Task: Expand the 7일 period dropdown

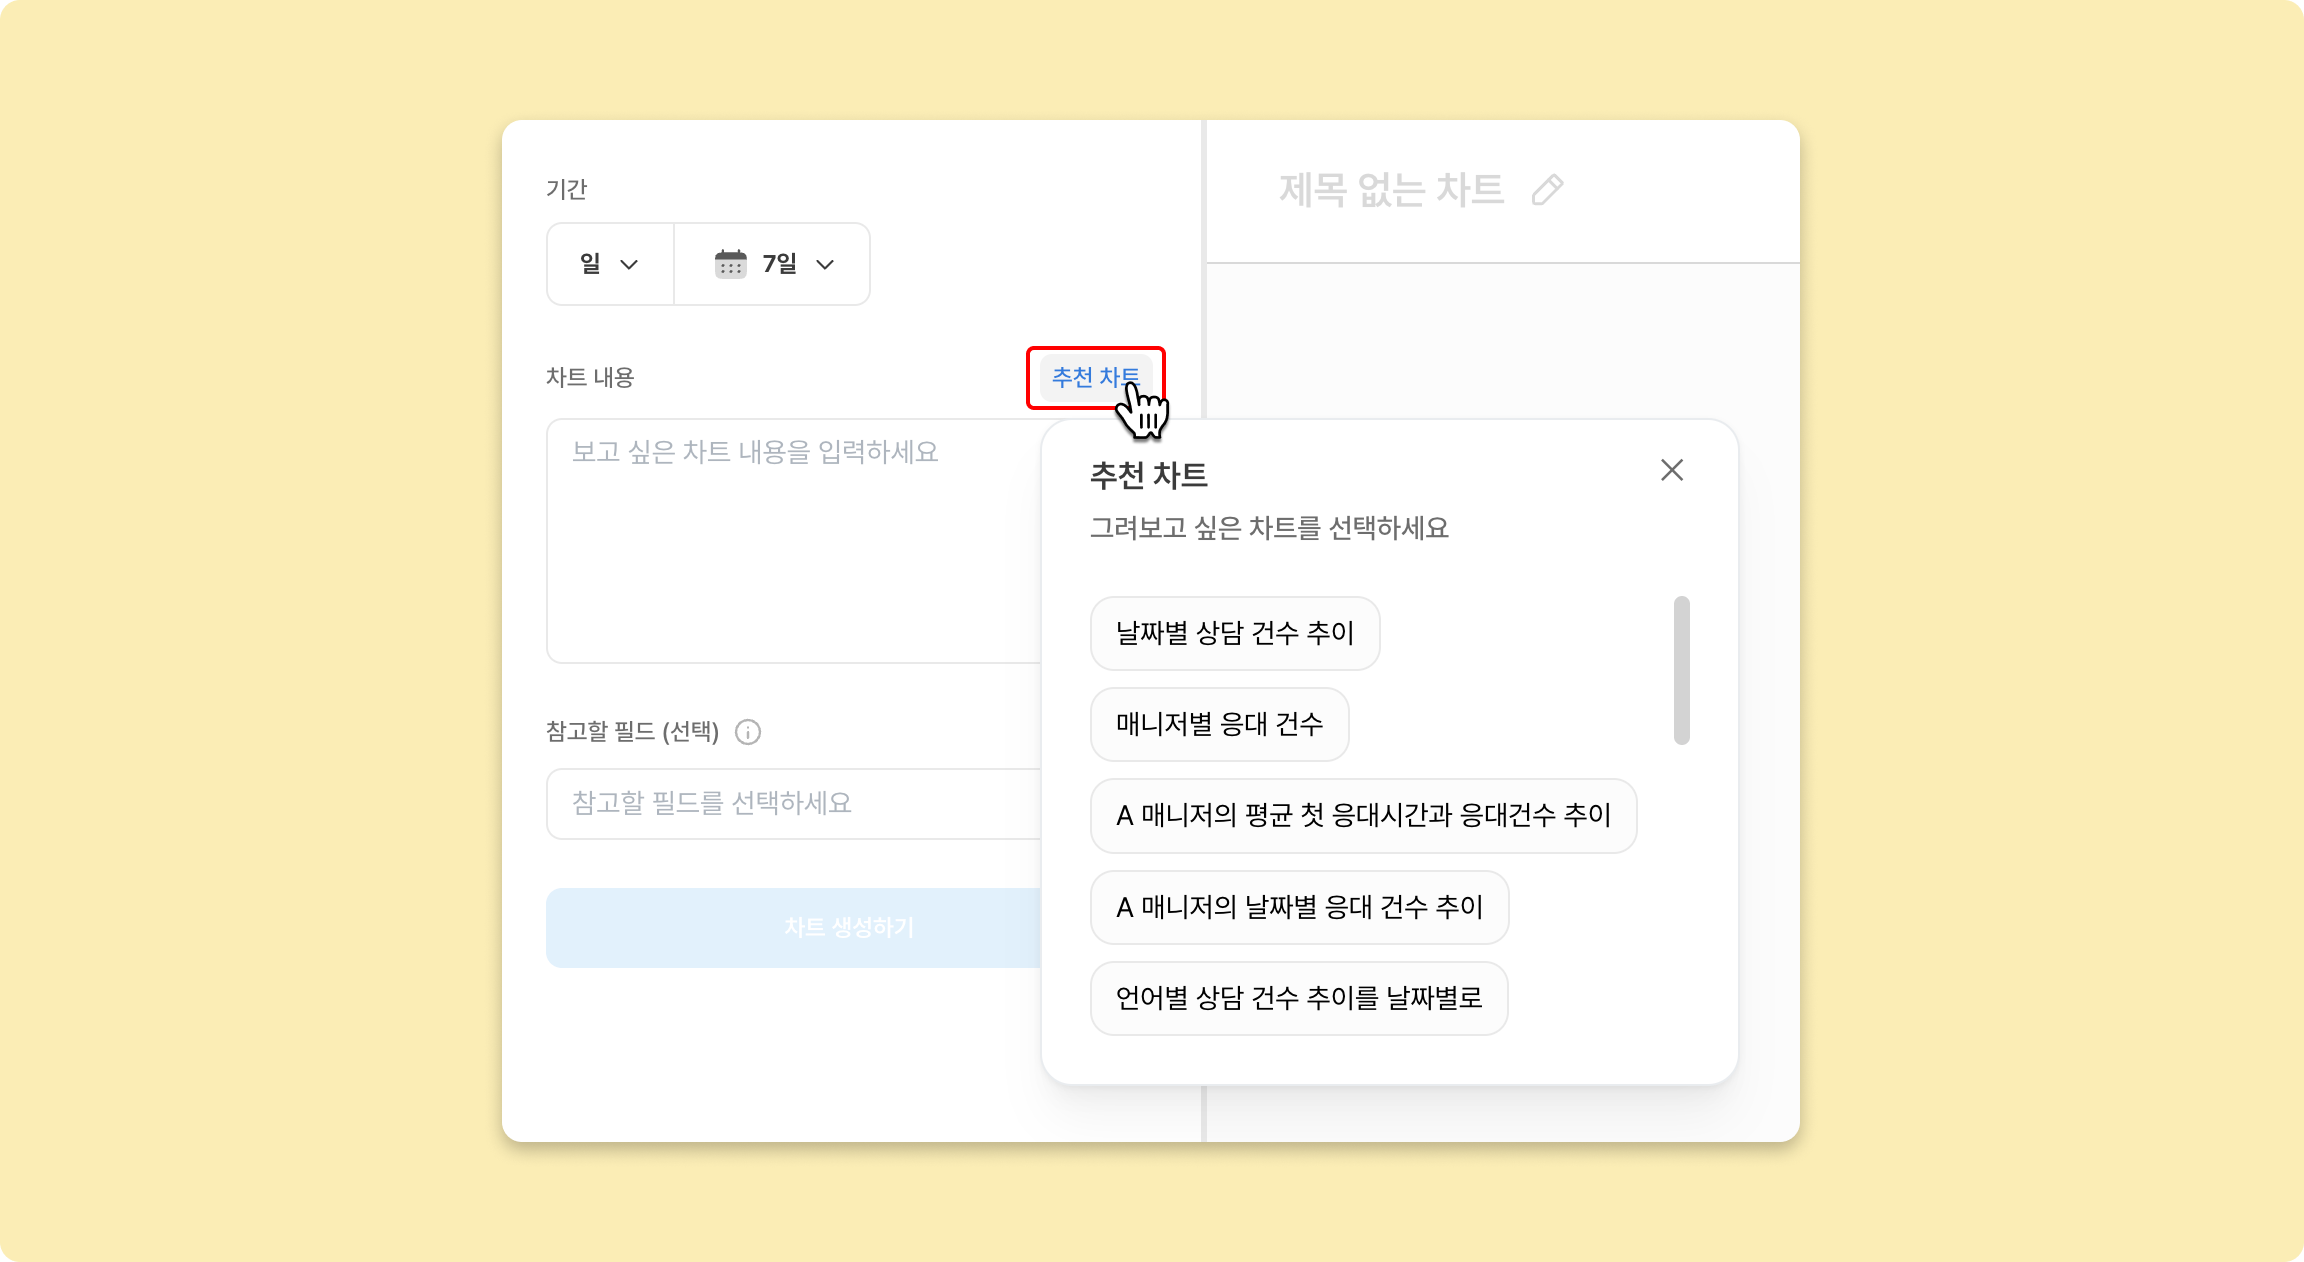Action: 779,264
